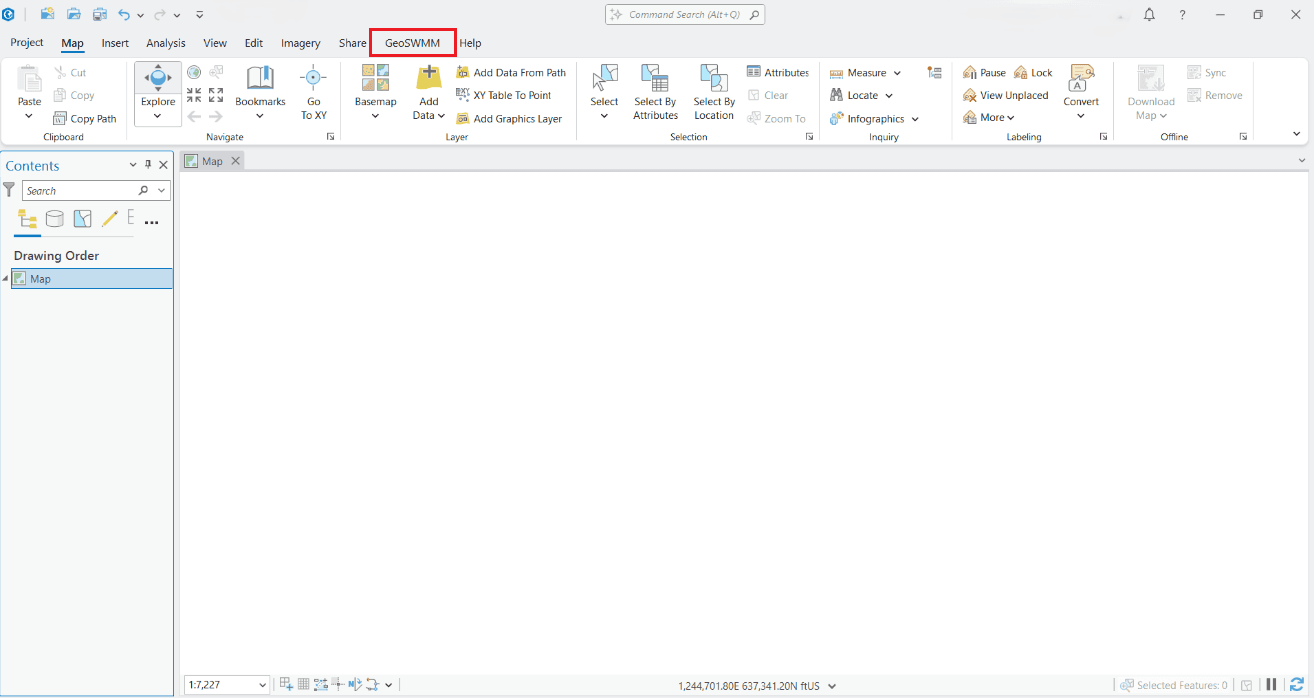The image size is (1314, 698).
Task: Toggle the Pause drawing option
Action: coord(983,71)
